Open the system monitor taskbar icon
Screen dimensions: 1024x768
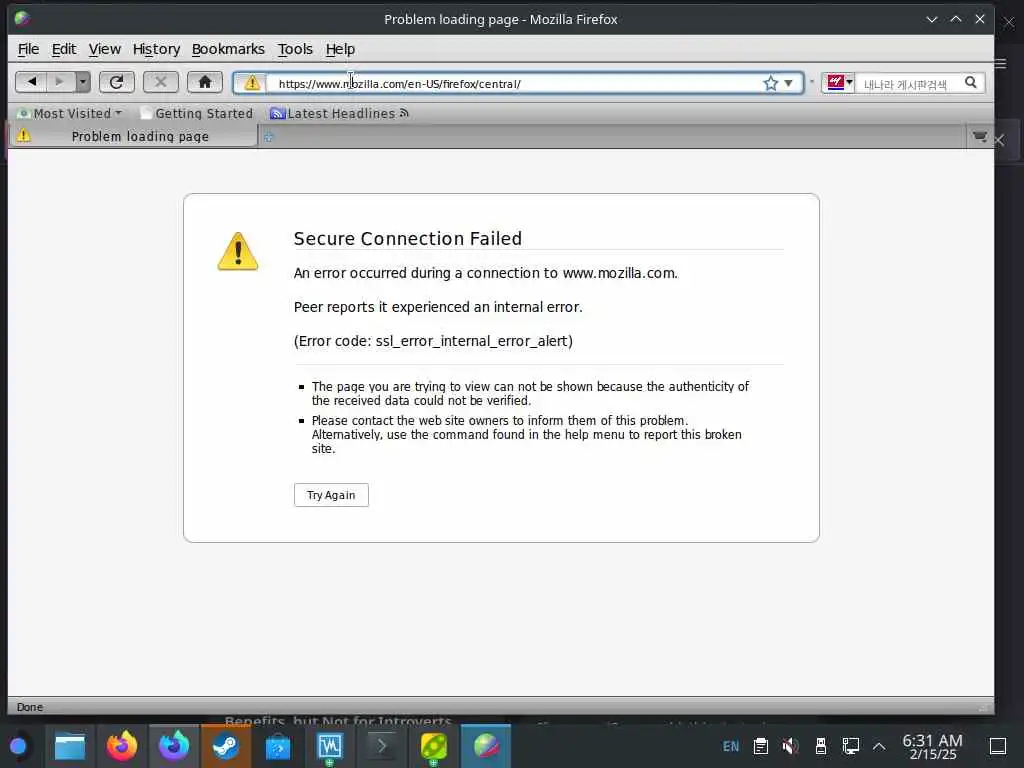(330, 746)
